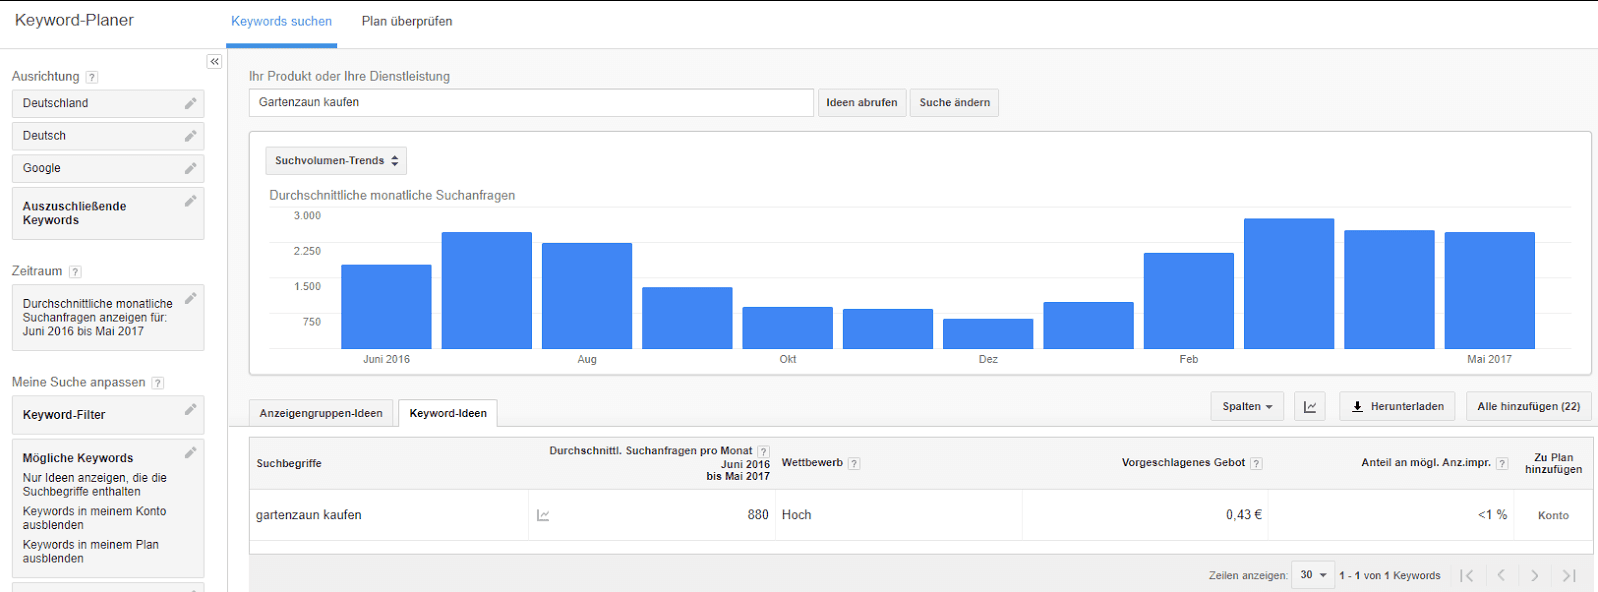The image size is (1598, 592).
Task: Switch to Anzeigengruppen-Ideen tab
Action: pyautogui.click(x=321, y=413)
